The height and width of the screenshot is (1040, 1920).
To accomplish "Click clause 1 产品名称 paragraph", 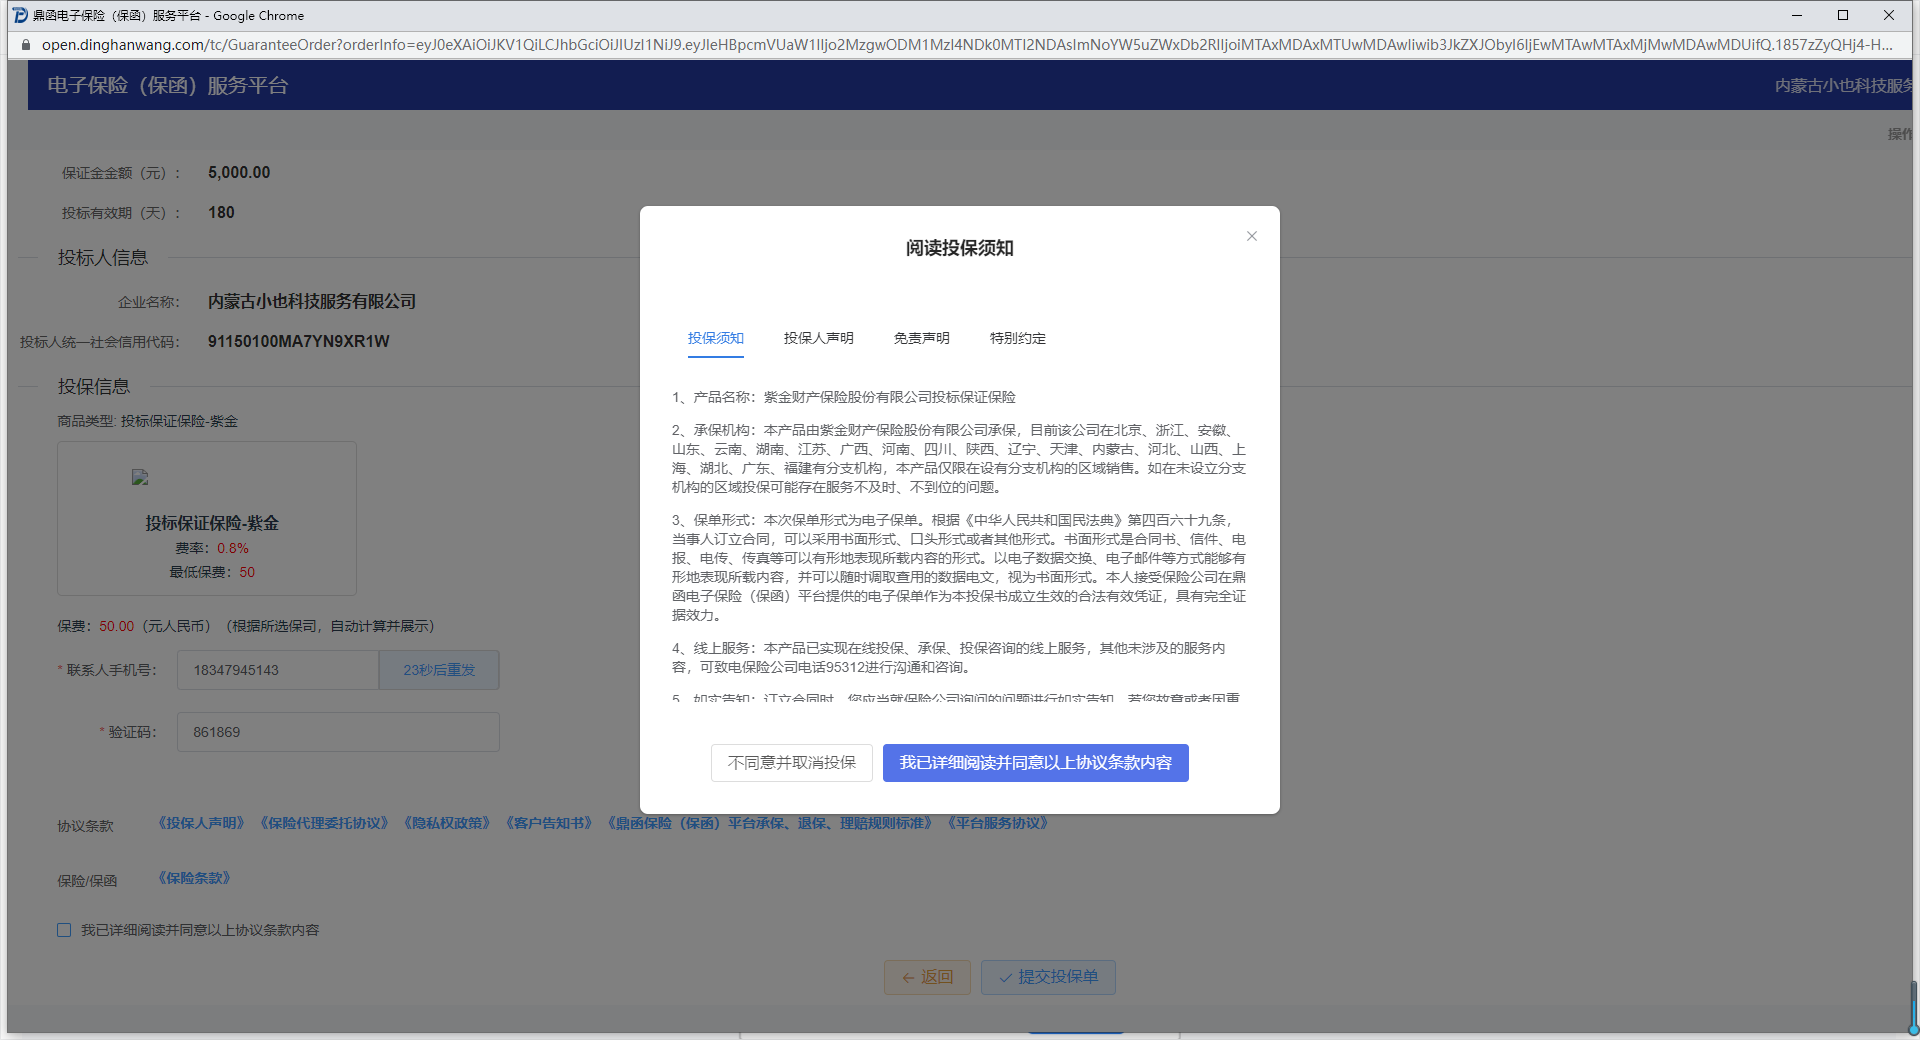I will click(844, 397).
